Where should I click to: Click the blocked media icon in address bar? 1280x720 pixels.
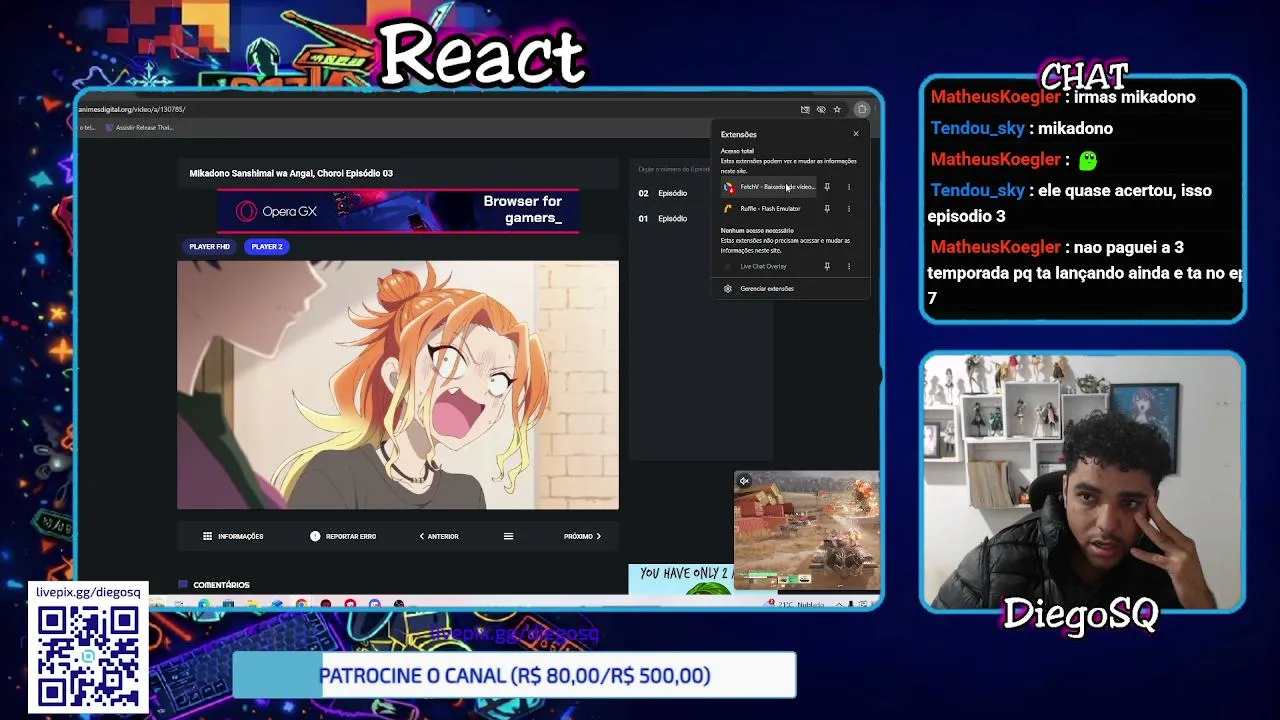[805, 109]
